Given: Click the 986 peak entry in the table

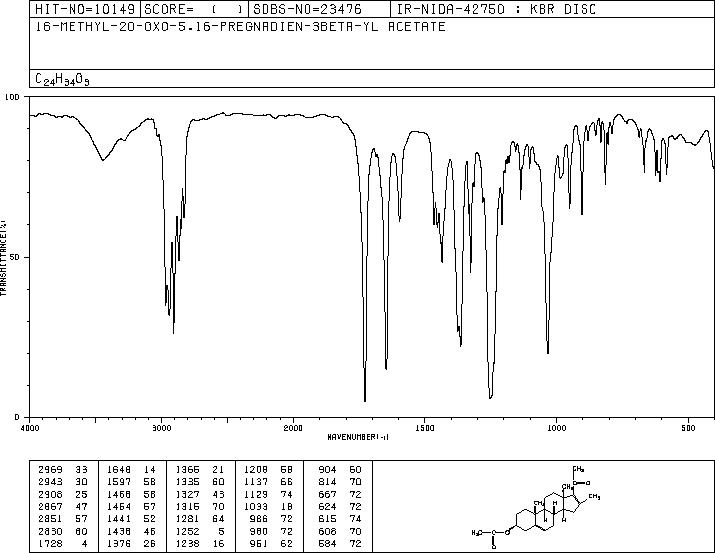Looking at the screenshot, I should point(271,519).
